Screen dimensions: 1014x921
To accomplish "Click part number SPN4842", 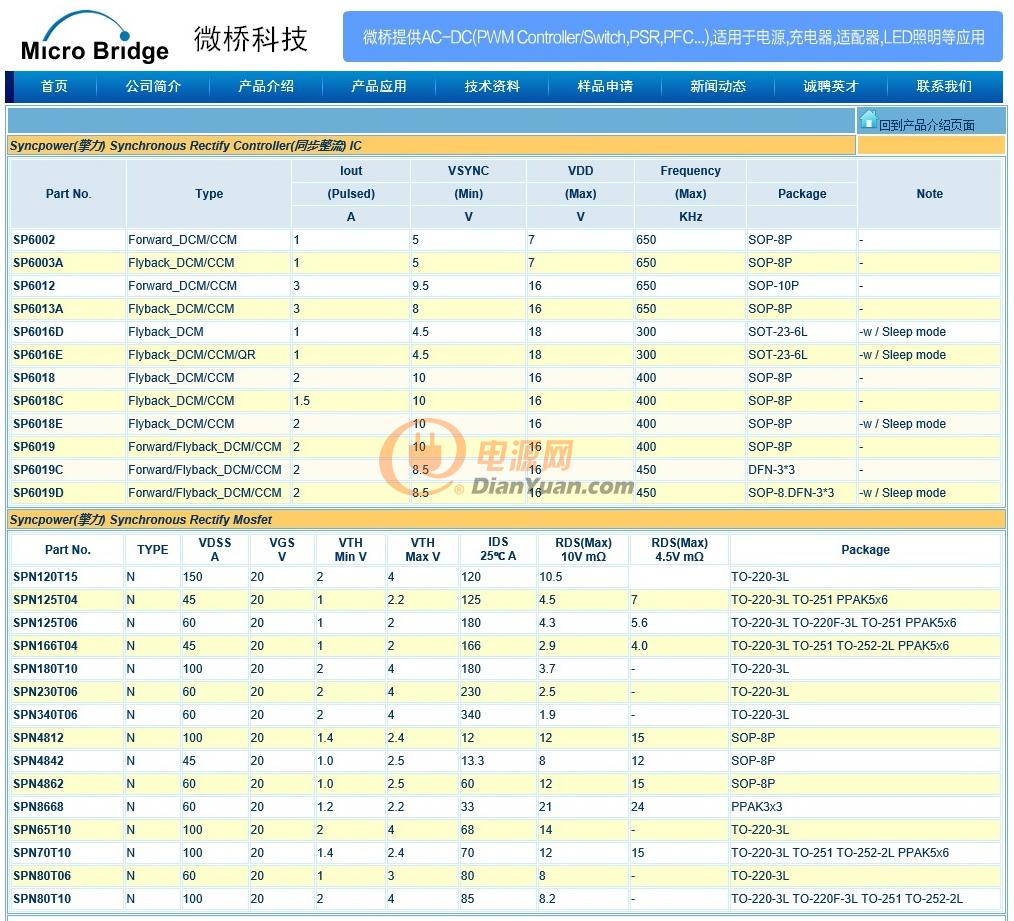I will tap(38, 761).
